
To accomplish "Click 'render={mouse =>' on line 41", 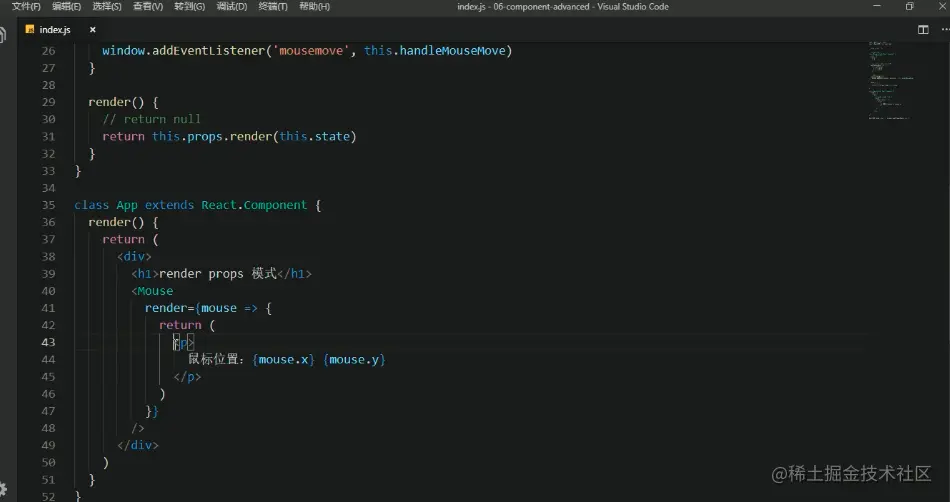I will pyautogui.click(x=201, y=308).
